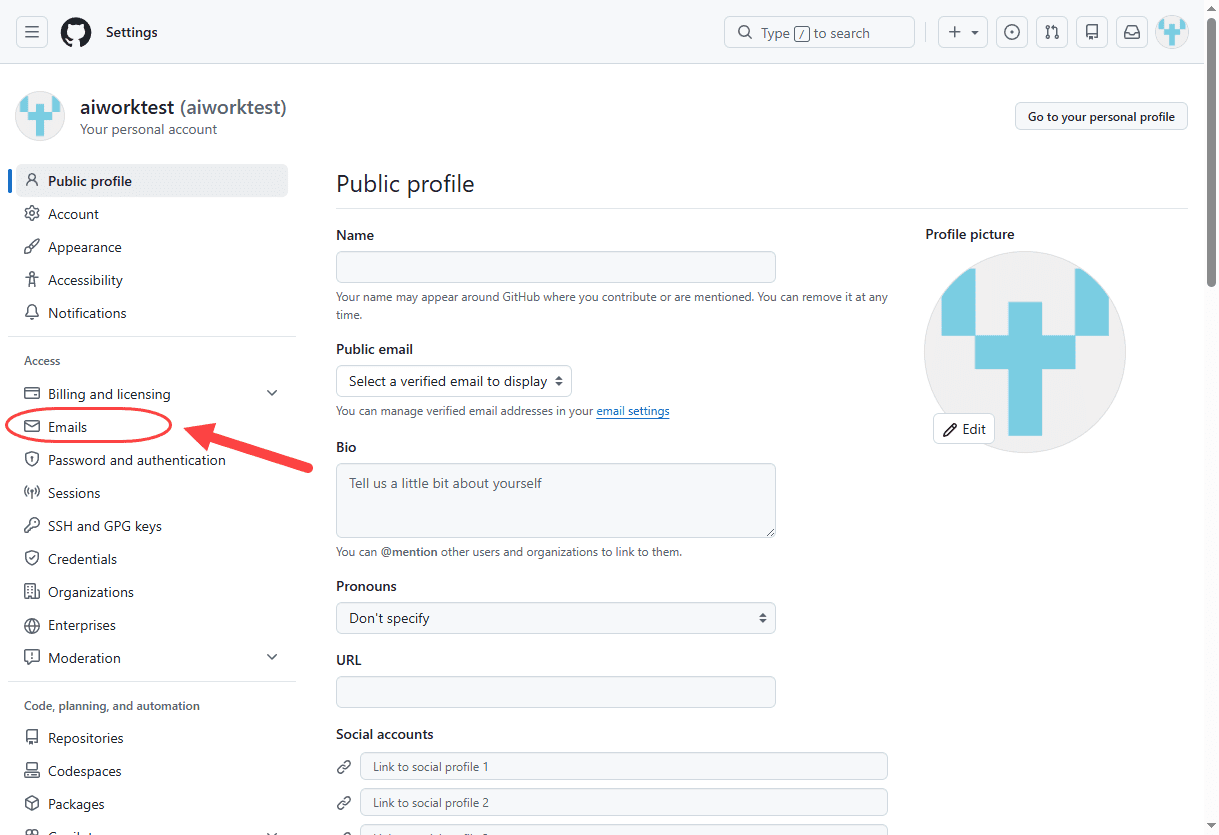Expand the Moderation section chevron
Viewport: 1219px width, 835px height.
pos(272,658)
